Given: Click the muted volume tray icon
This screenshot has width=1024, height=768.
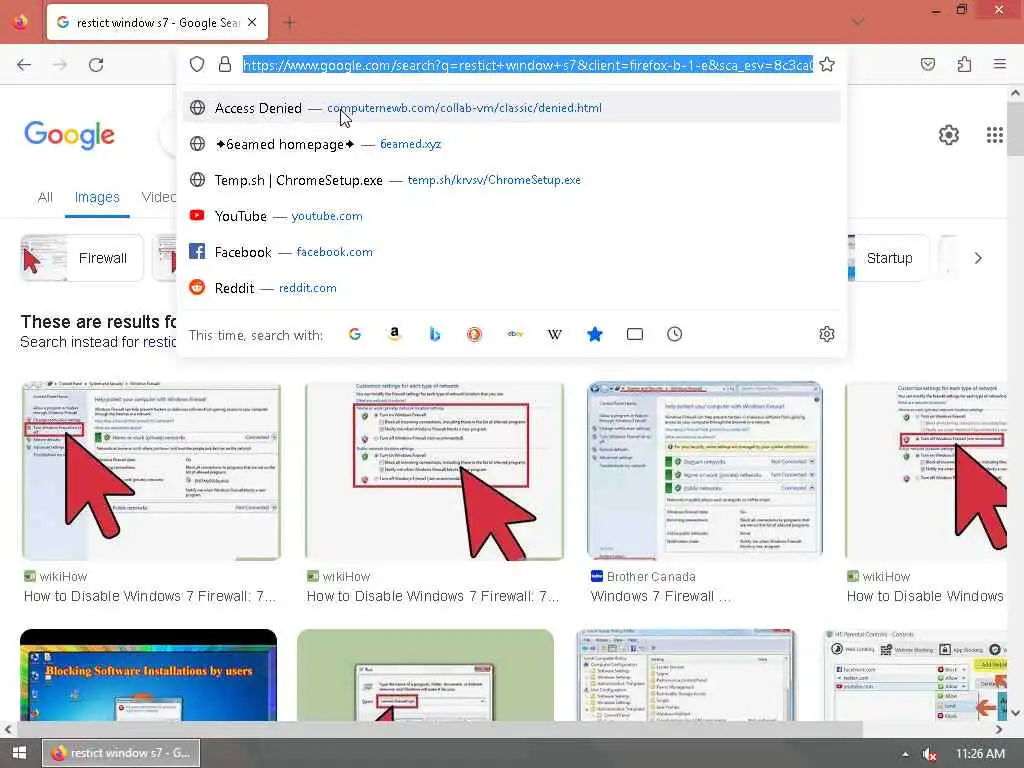Looking at the screenshot, I should pos(929,754).
